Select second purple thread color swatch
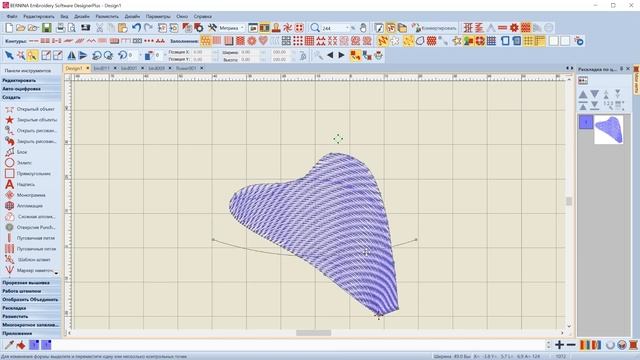 tap(46, 345)
